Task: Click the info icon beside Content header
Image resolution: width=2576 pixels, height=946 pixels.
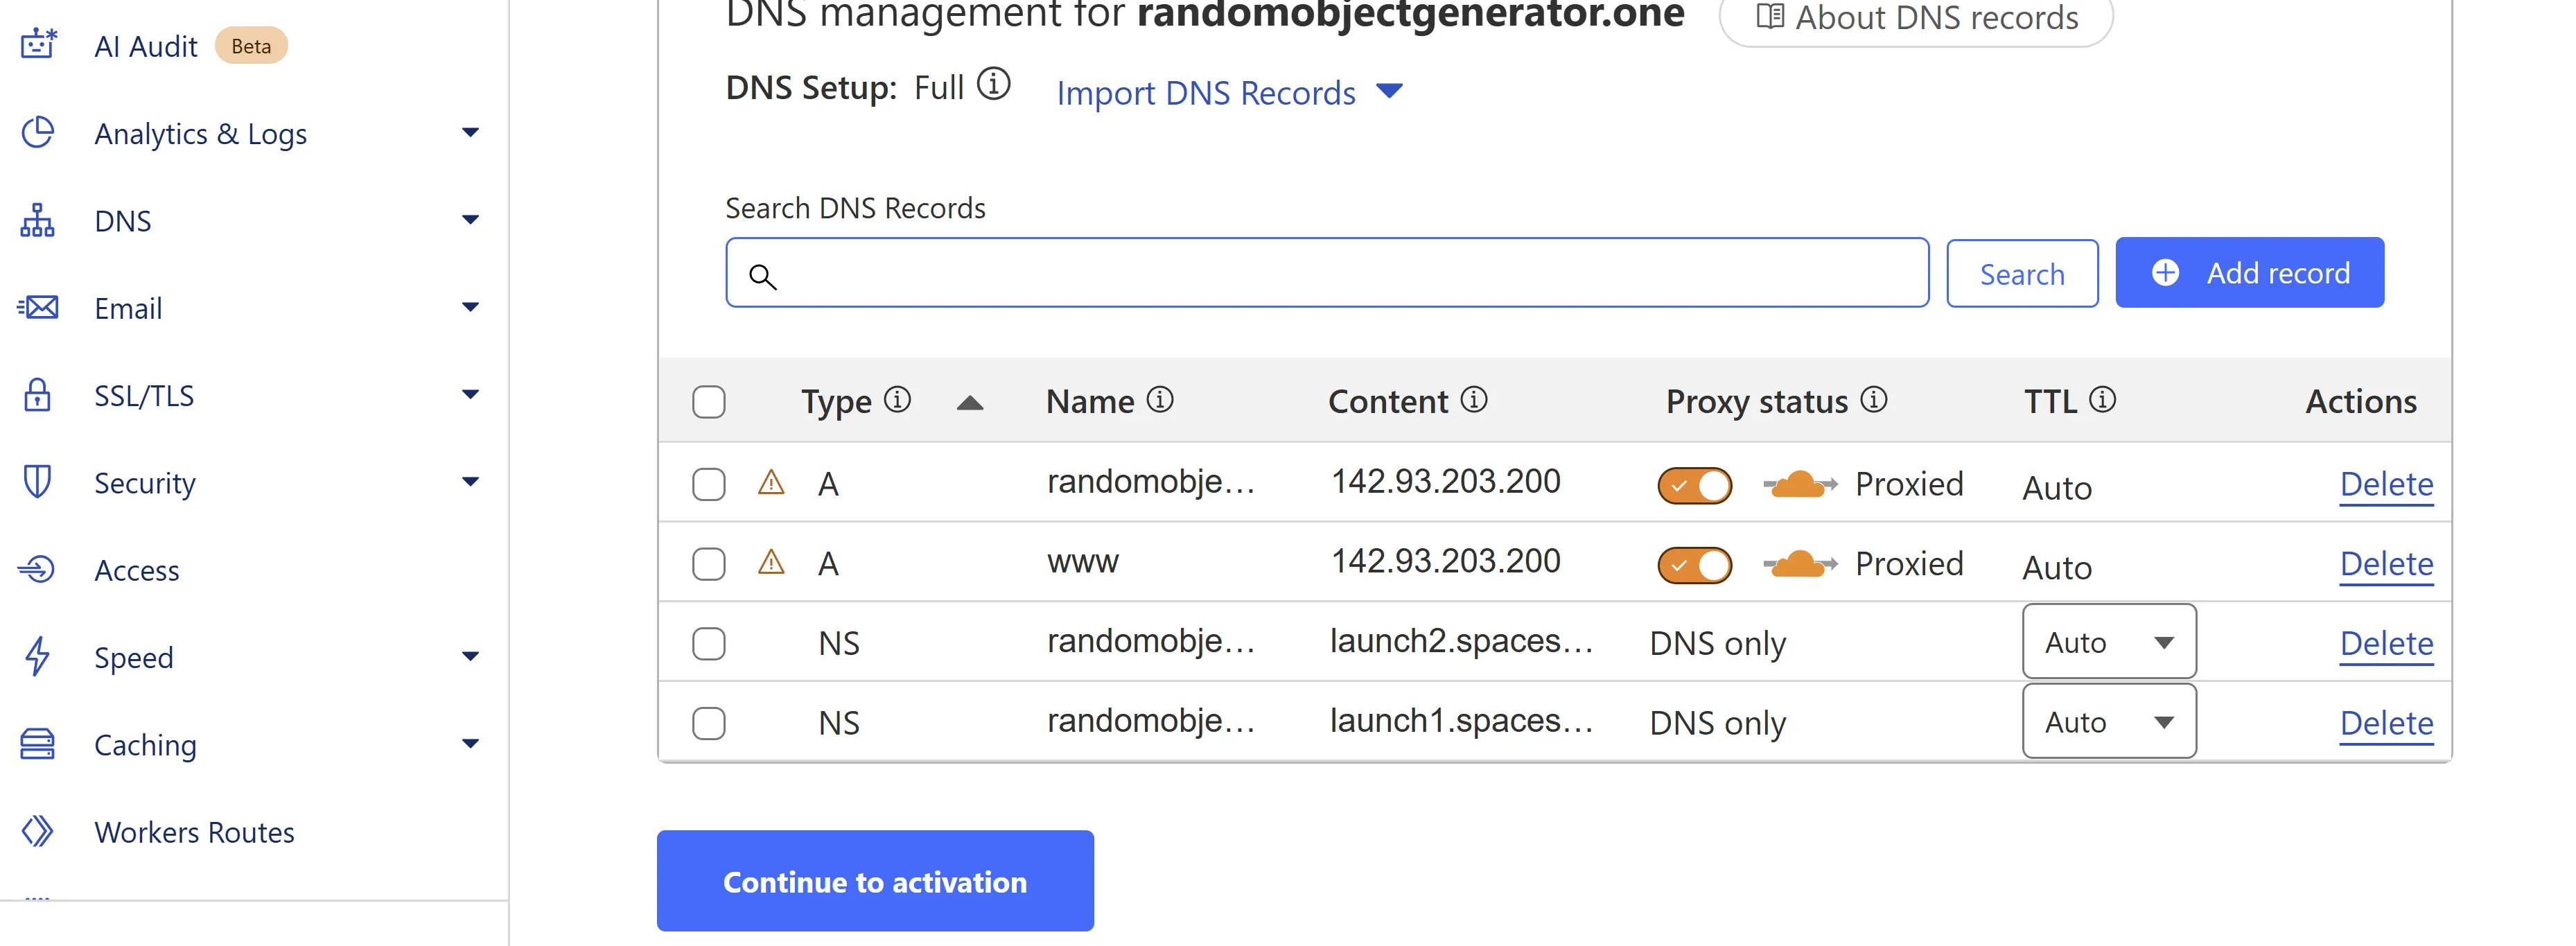Action: [1474, 400]
